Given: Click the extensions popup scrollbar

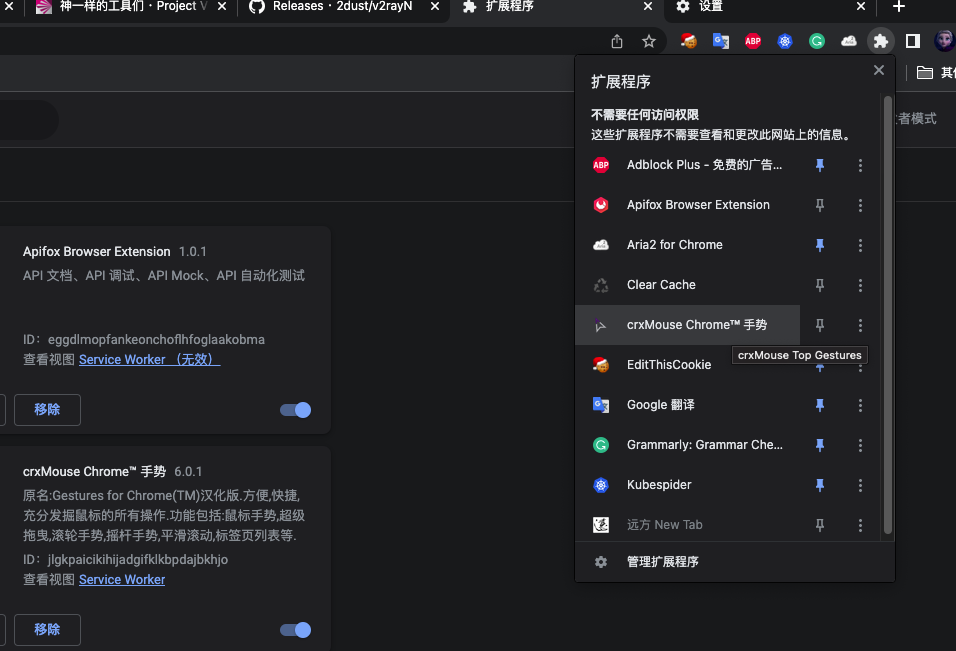Looking at the screenshot, I should [x=888, y=315].
